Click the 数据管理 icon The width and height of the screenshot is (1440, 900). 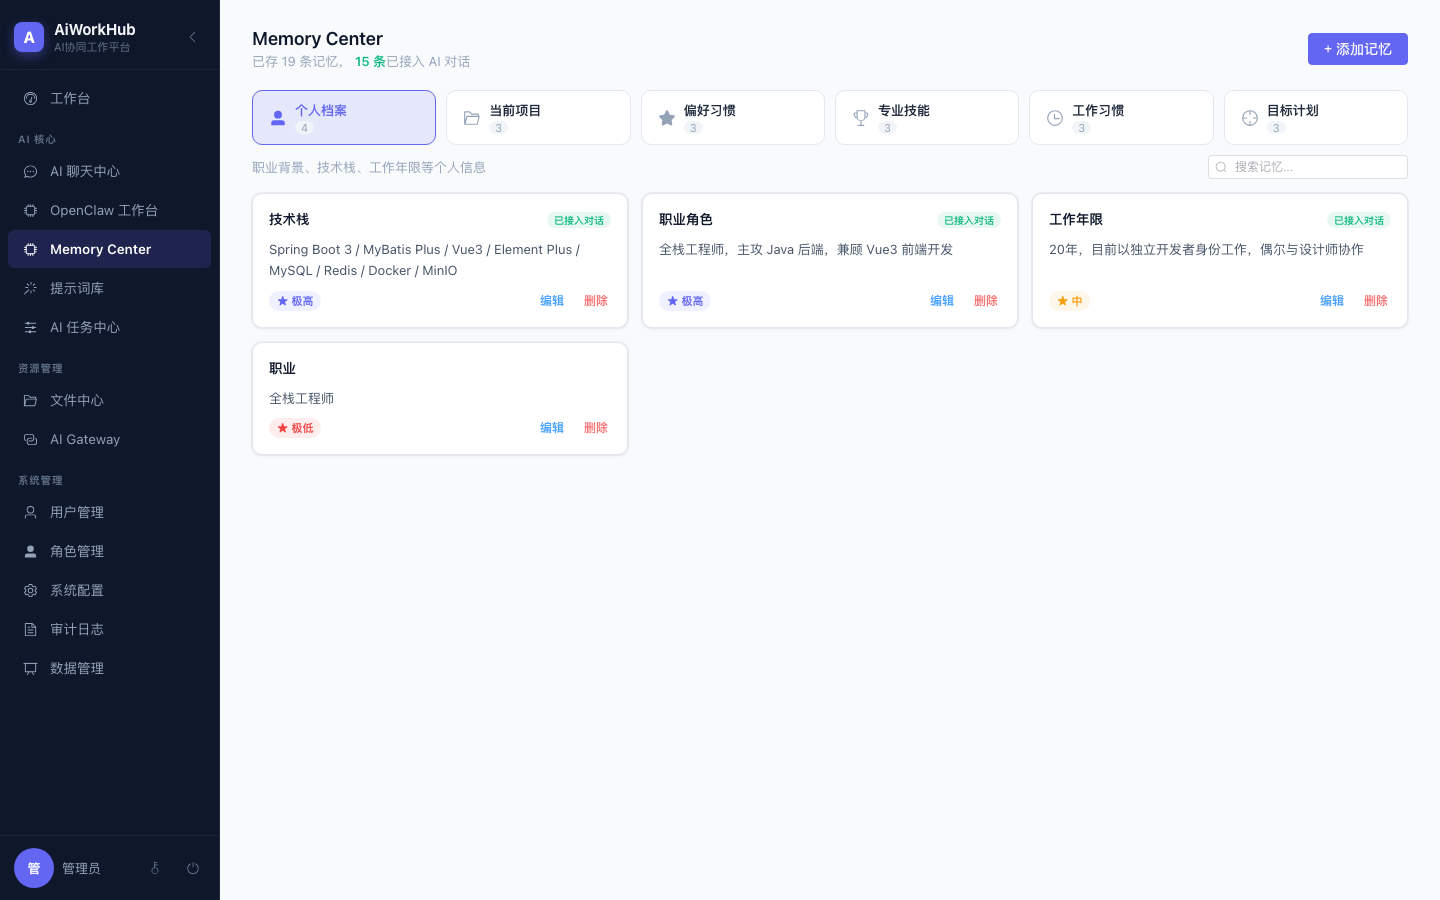[30, 668]
